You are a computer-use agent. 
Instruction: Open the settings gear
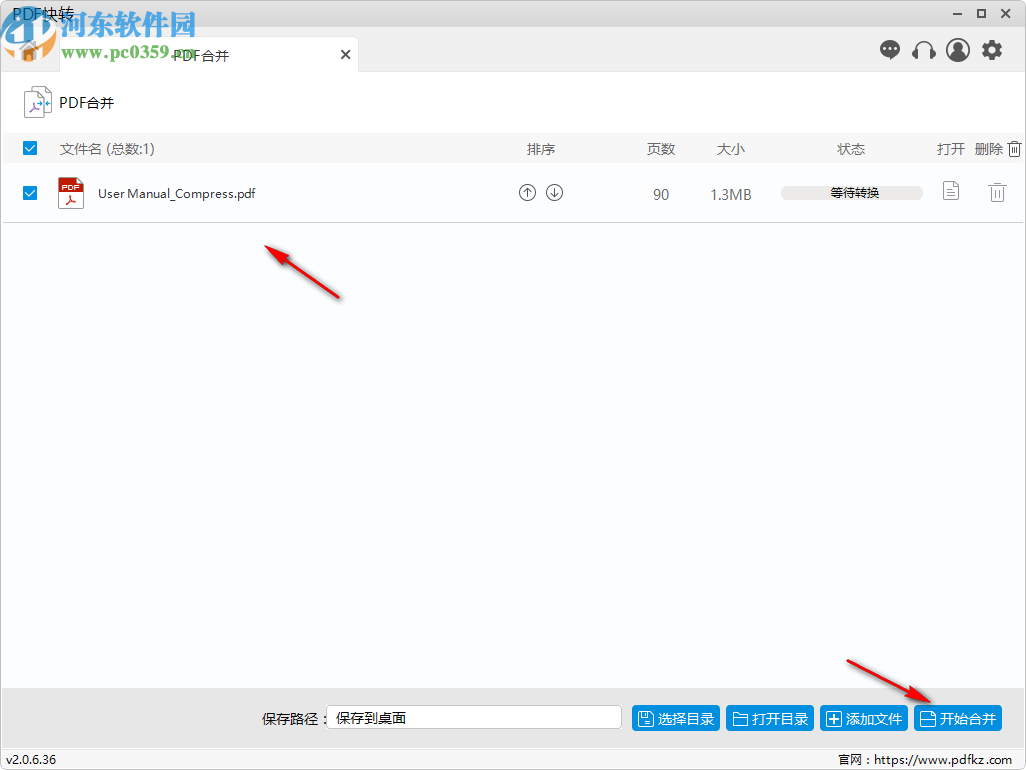coord(991,50)
